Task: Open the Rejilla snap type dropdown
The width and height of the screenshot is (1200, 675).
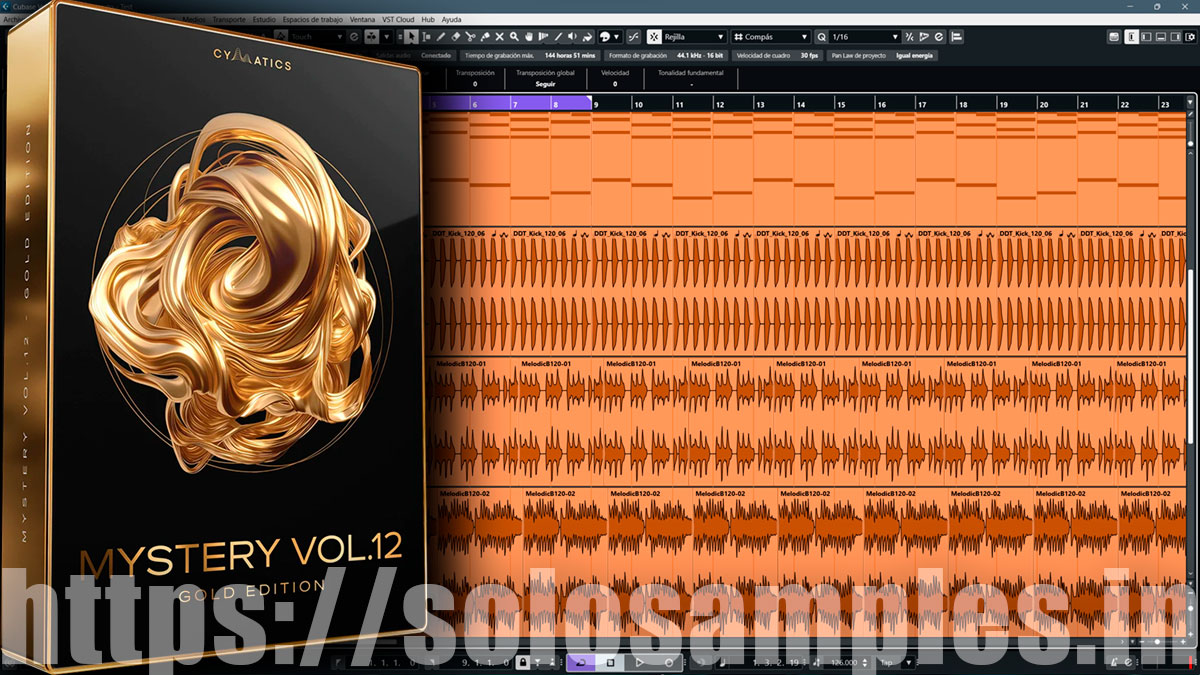Action: (694, 36)
